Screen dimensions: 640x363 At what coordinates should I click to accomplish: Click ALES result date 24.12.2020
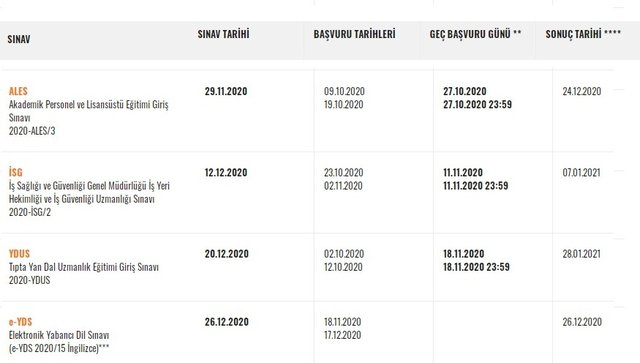pyautogui.click(x=582, y=91)
